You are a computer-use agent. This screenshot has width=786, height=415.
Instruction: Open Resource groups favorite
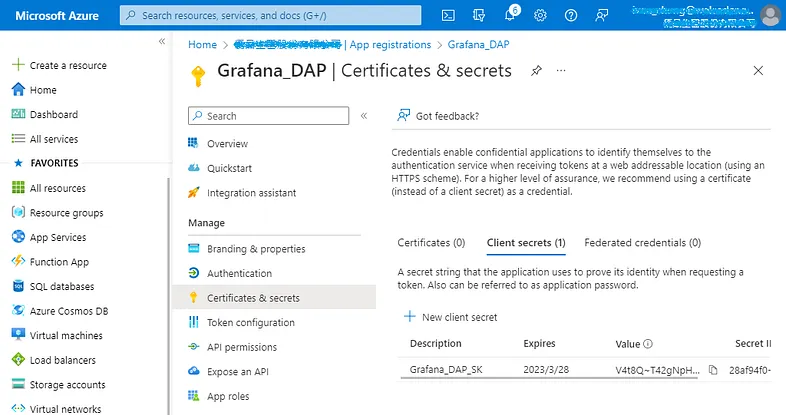[58, 213]
